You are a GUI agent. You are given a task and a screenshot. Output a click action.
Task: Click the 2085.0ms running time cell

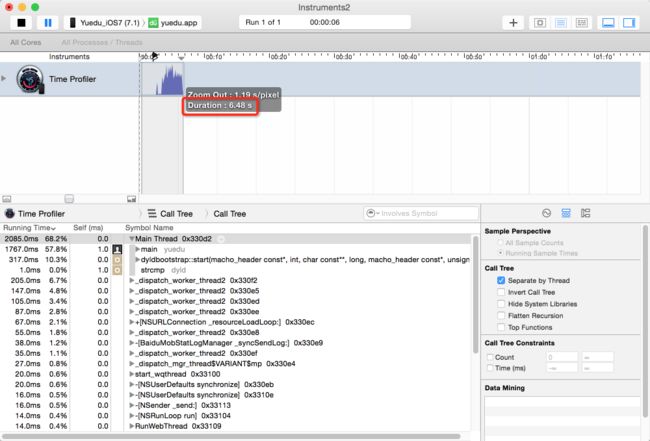(x=21, y=239)
